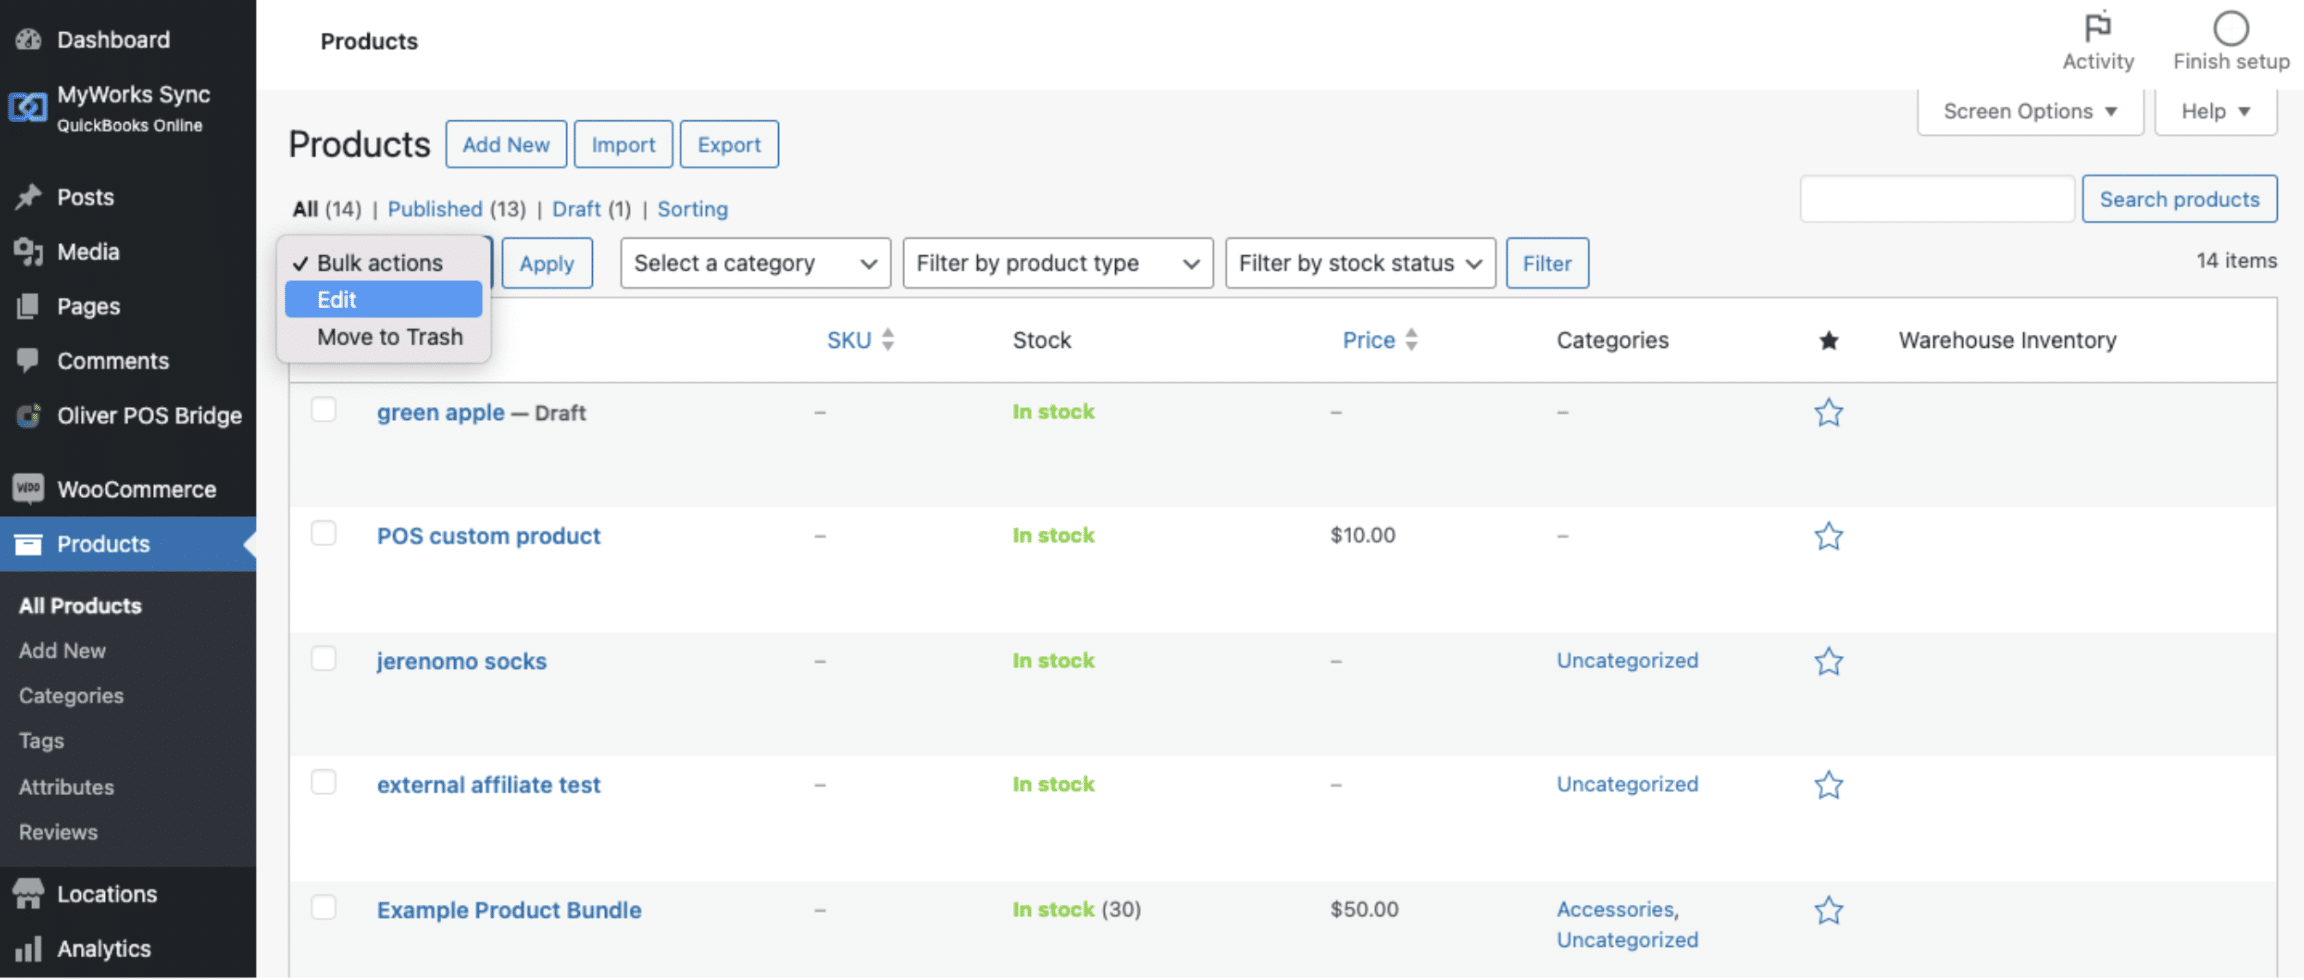The width and height of the screenshot is (2304, 980).
Task: Click the Finish setup circle icon
Action: 2231,28
